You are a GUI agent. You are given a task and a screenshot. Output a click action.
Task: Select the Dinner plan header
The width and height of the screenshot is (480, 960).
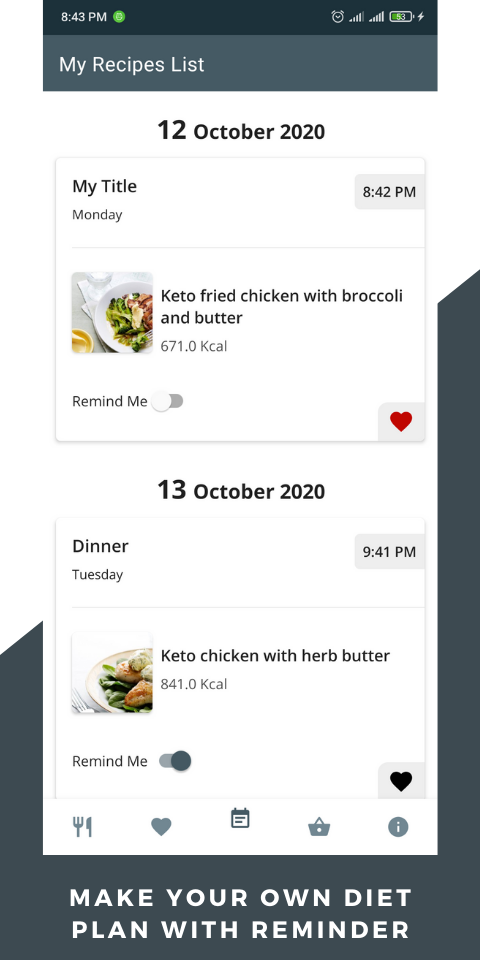100,546
